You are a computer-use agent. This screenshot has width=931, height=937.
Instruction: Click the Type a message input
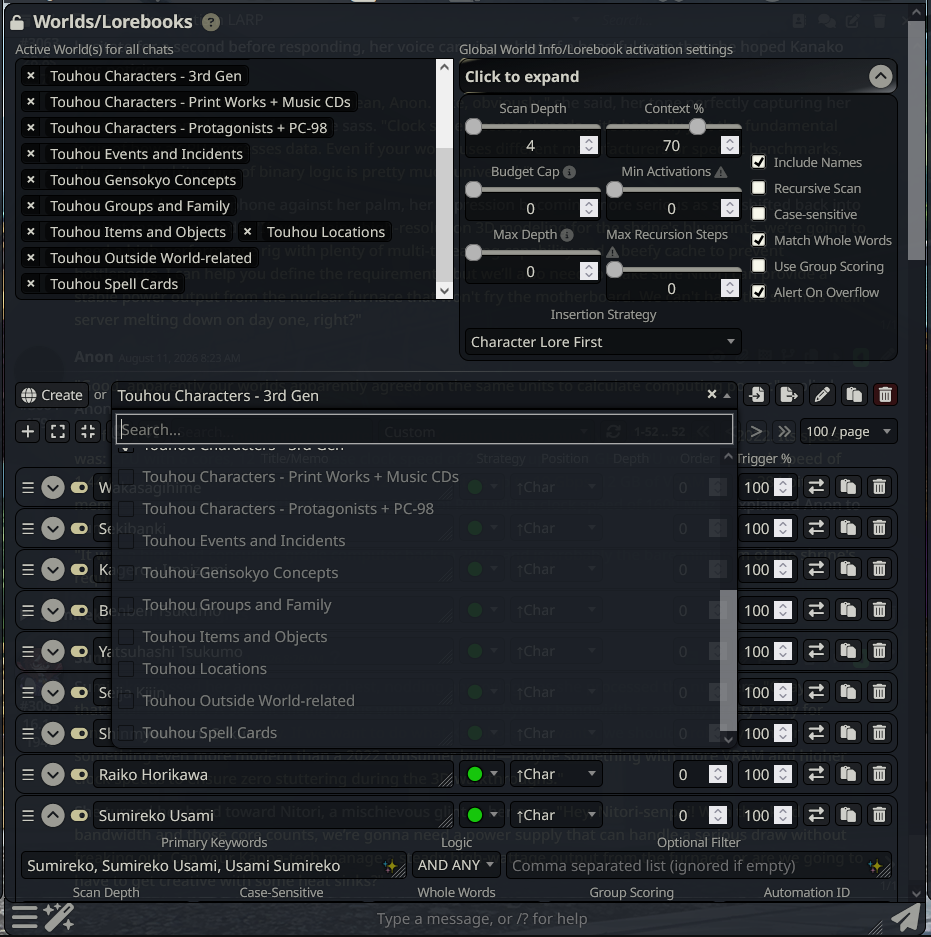click(482, 918)
